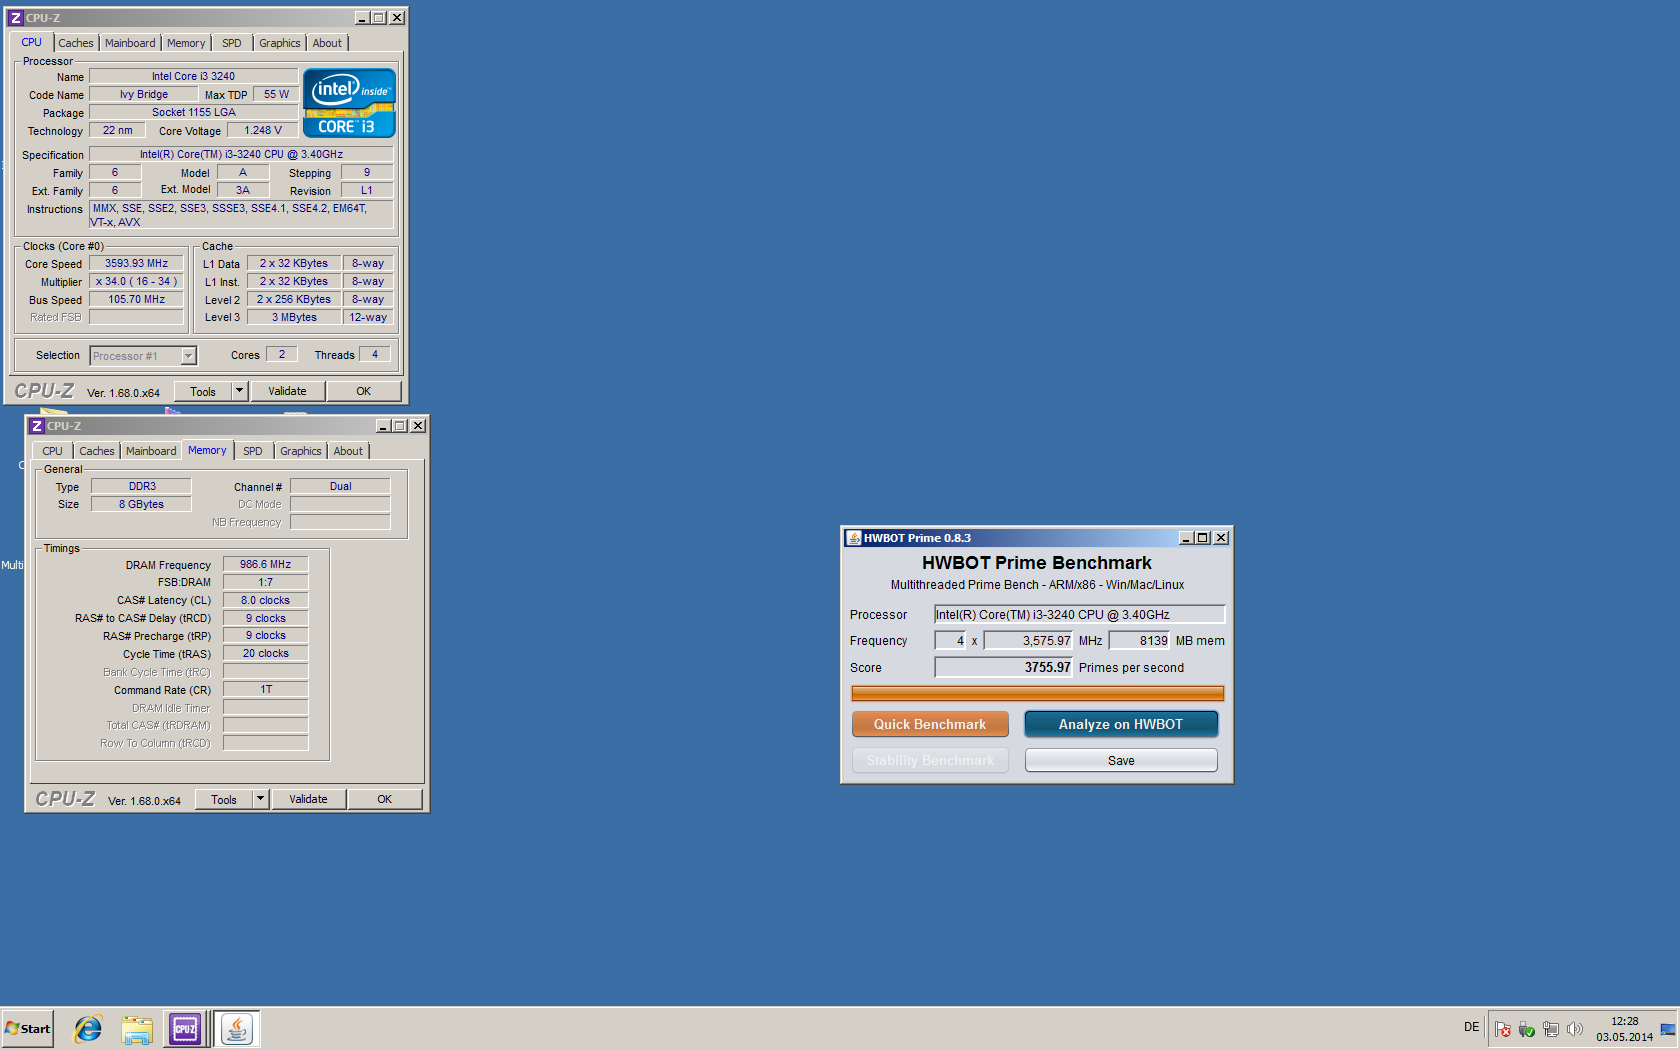1680x1050 pixels.
Task: Switch to Caches tab in top CPU-Z window
Action: 76,43
